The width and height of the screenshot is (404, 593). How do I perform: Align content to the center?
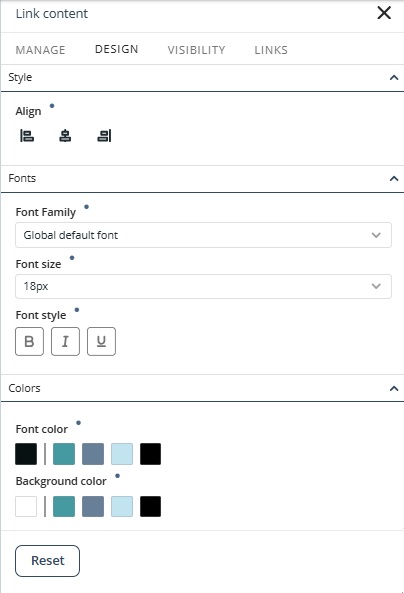[65, 135]
